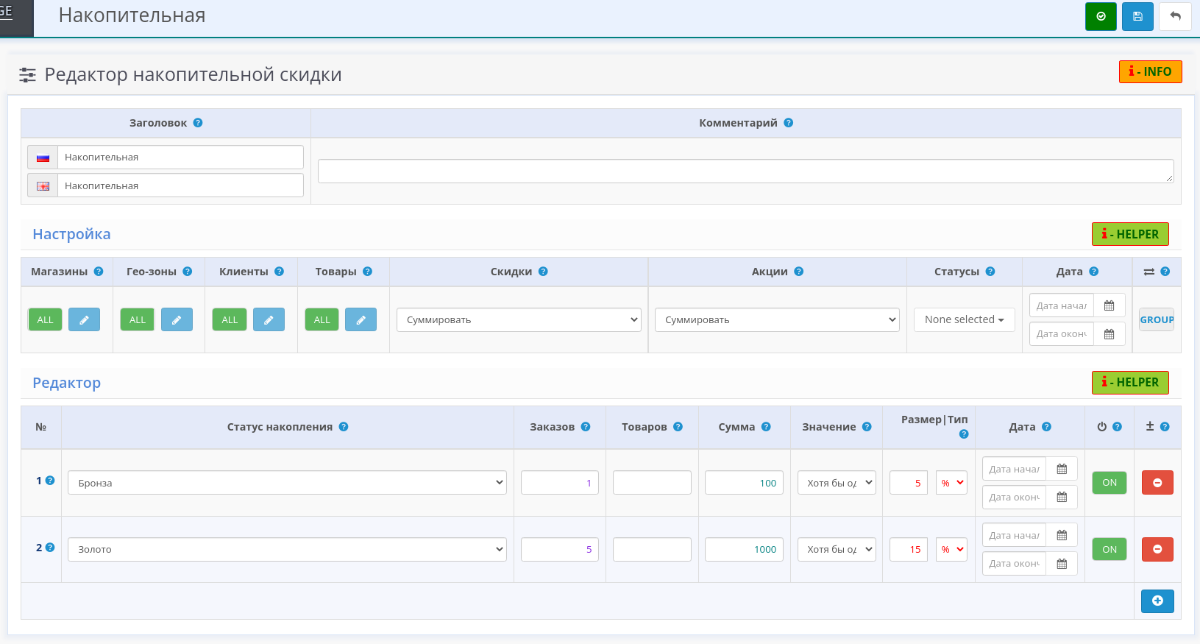Open percent type dropdown in Бронза row
The image size is (1200, 644).
coord(951,483)
